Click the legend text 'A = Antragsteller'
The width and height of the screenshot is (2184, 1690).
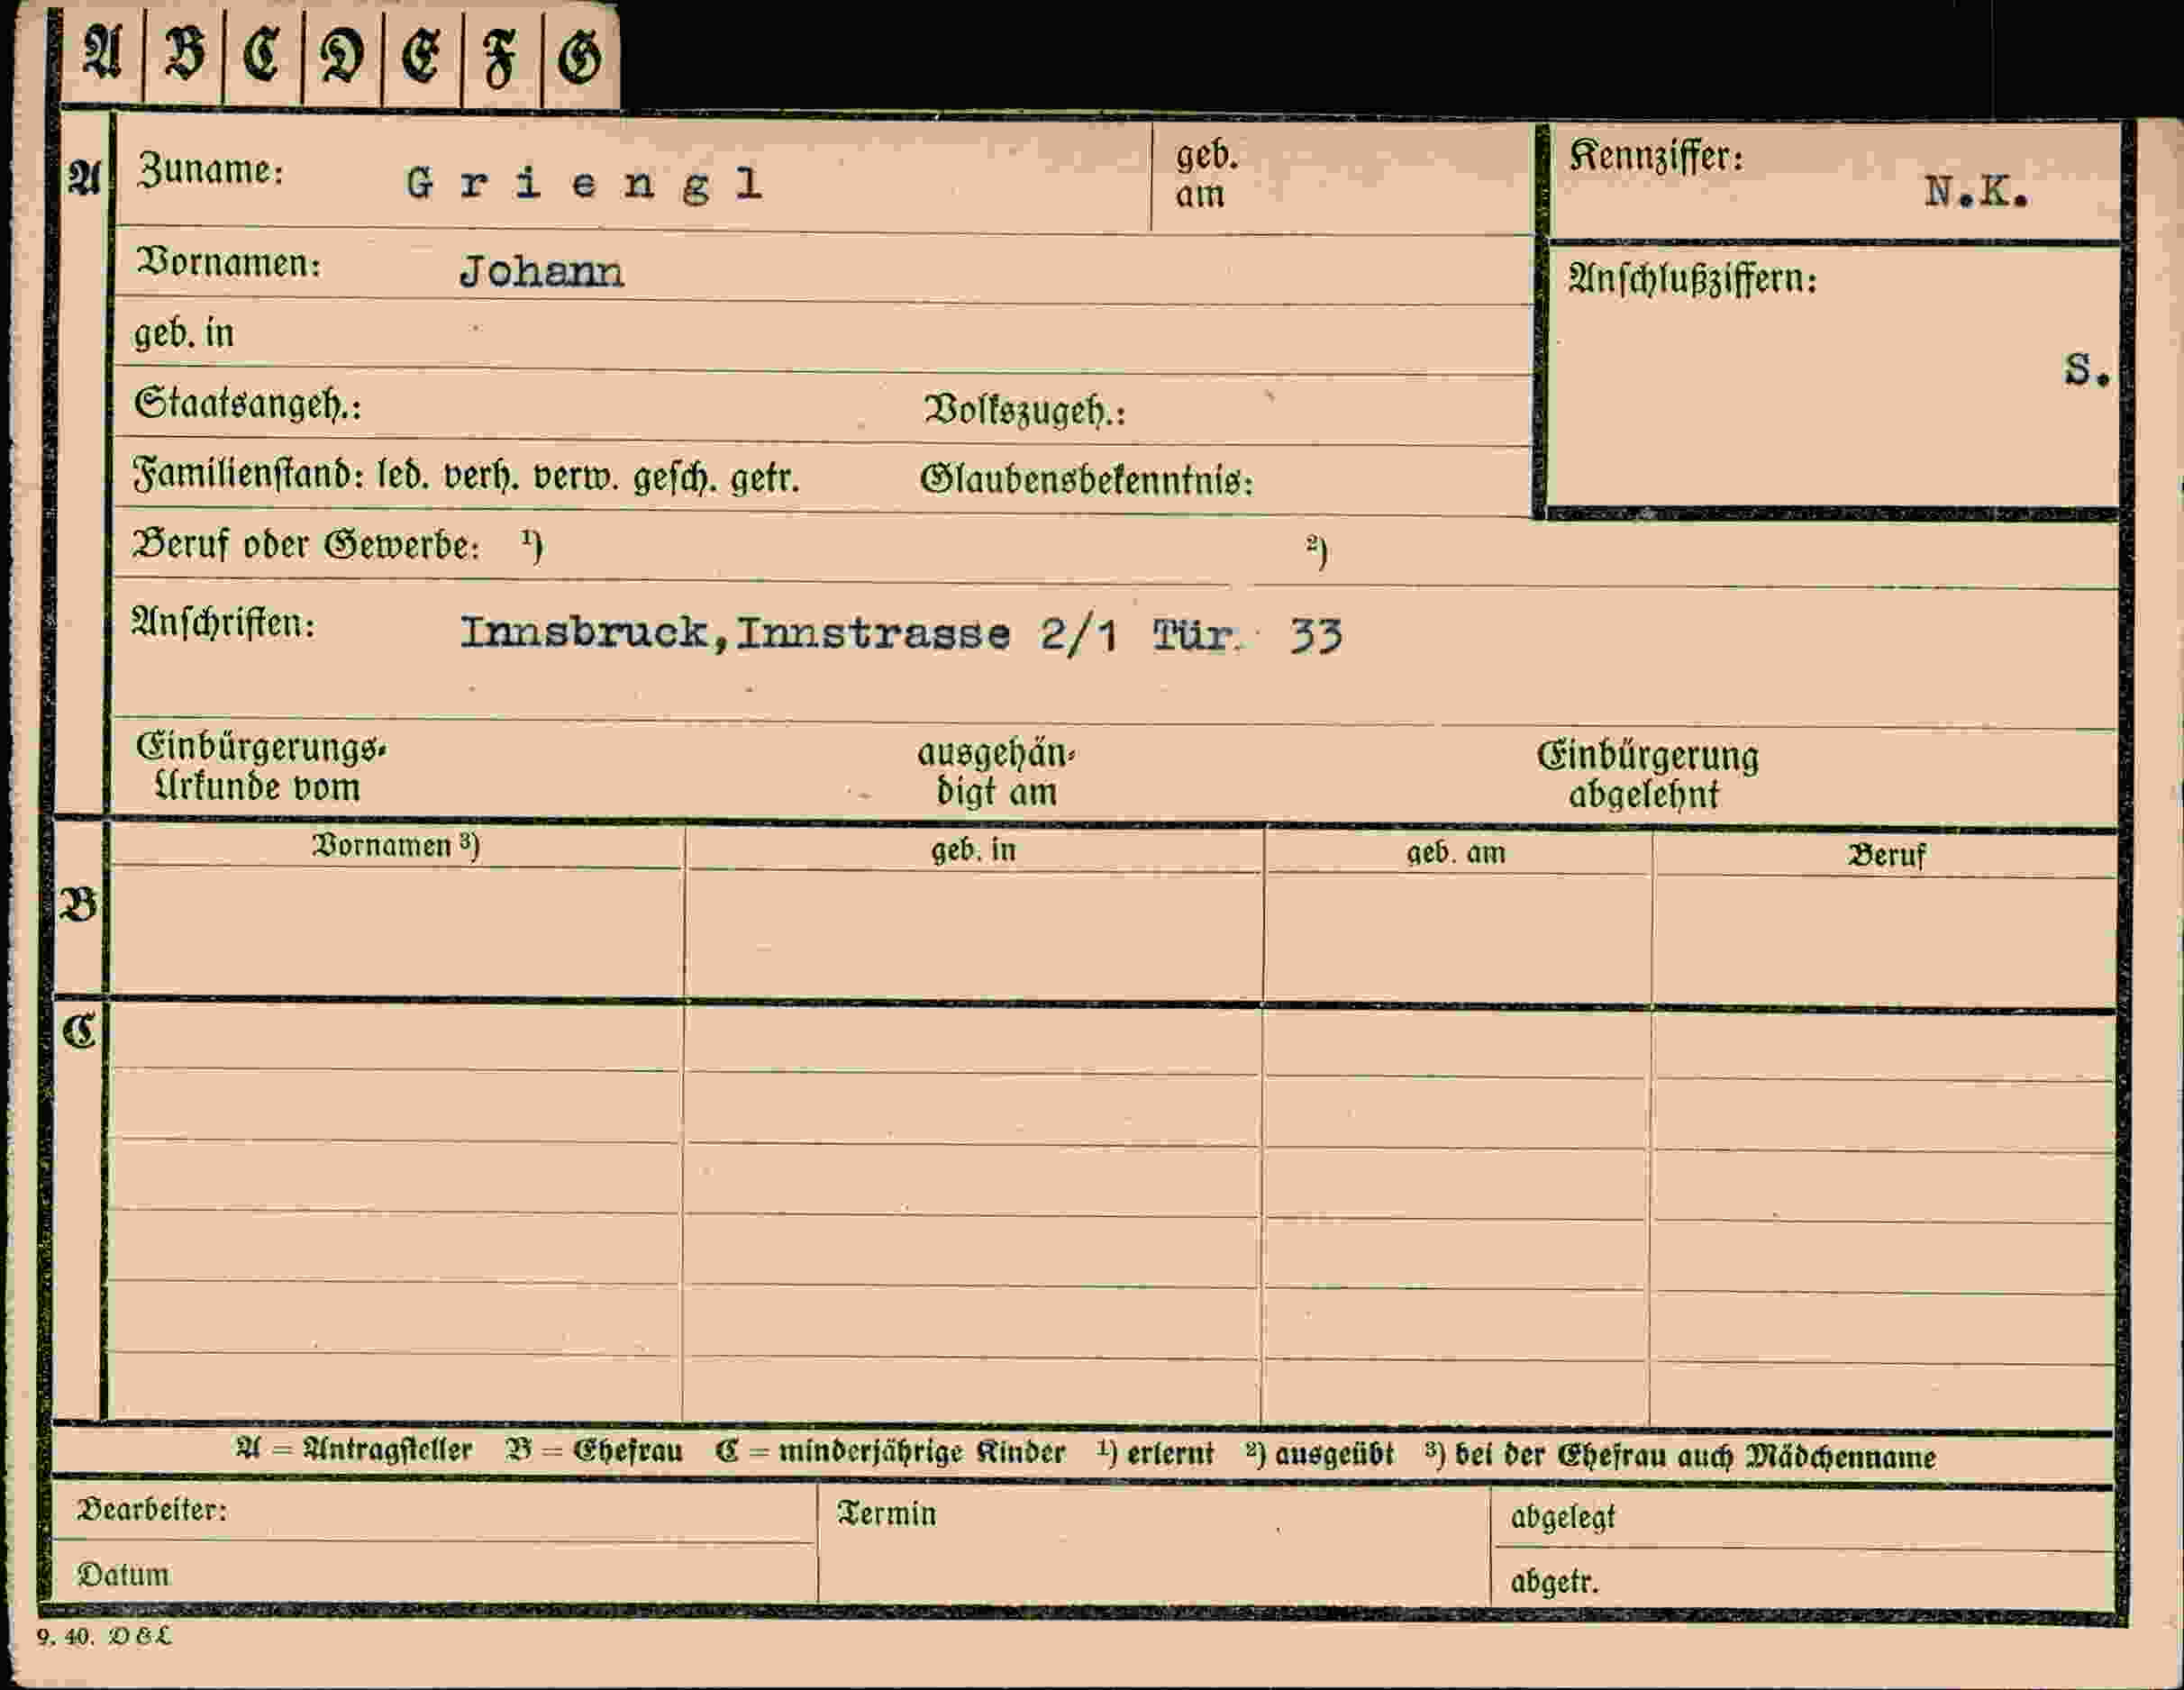[353, 1450]
